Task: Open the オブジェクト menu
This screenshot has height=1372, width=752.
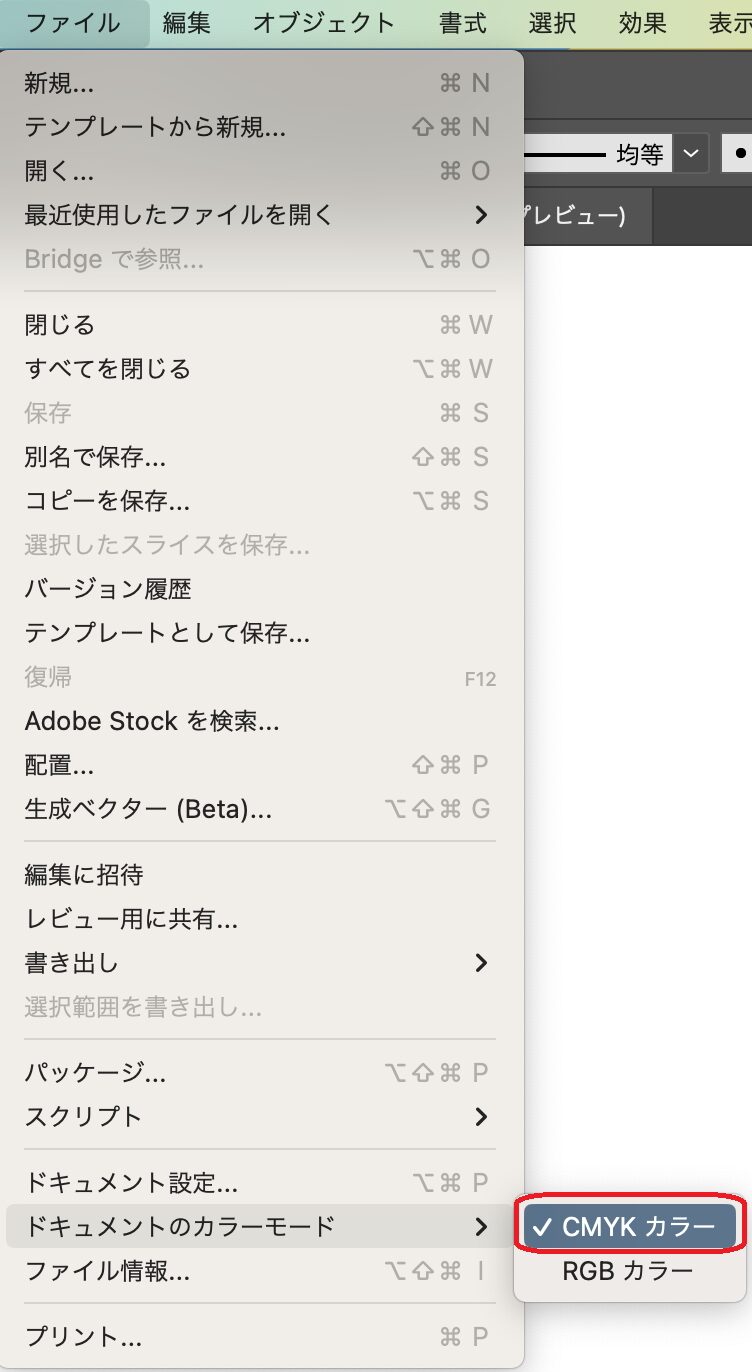Action: [x=324, y=23]
